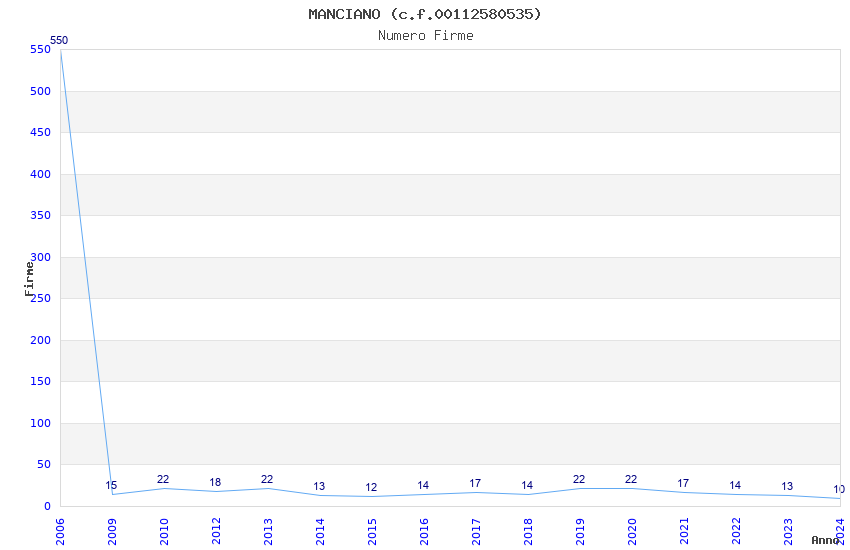Click the y-axis tick label 350

pos(41,215)
